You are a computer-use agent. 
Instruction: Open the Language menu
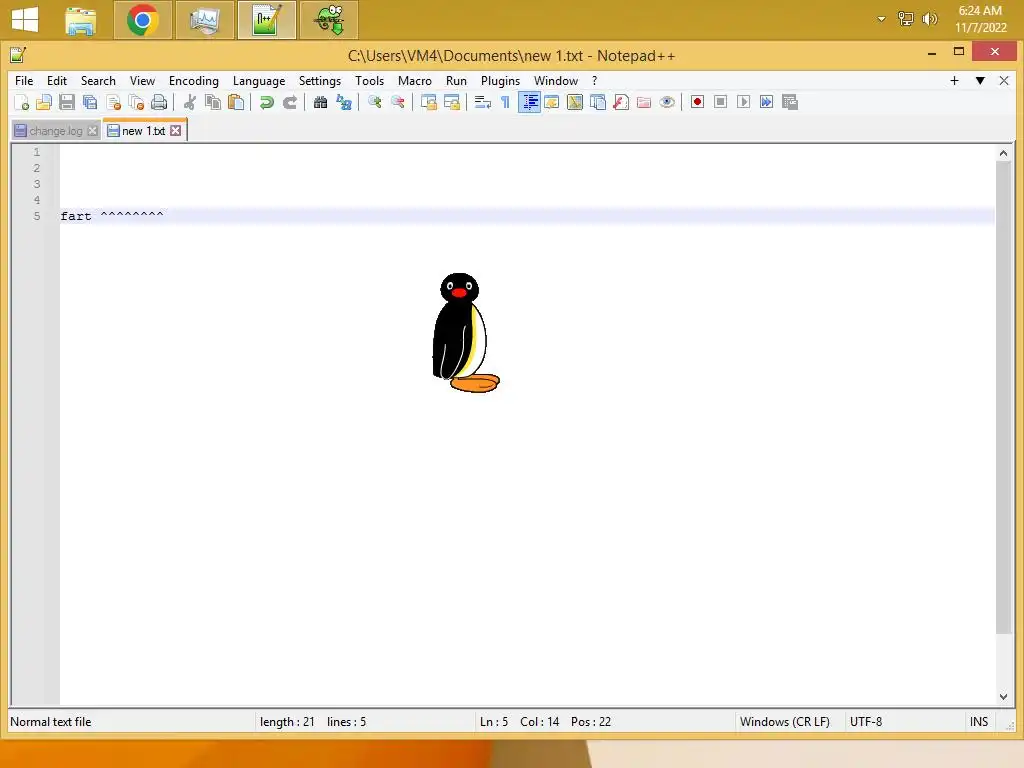click(x=259, y=81)
